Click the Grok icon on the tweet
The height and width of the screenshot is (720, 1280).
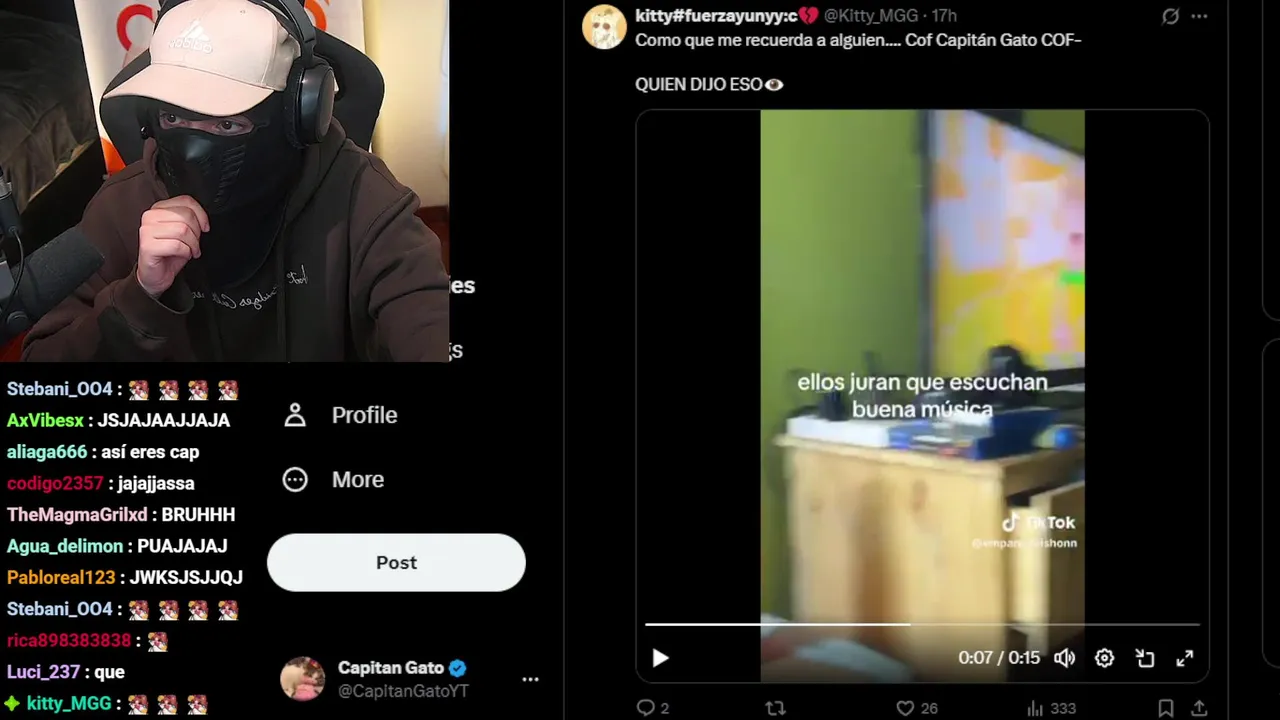pyautogui.click(x=1170, y=16)
